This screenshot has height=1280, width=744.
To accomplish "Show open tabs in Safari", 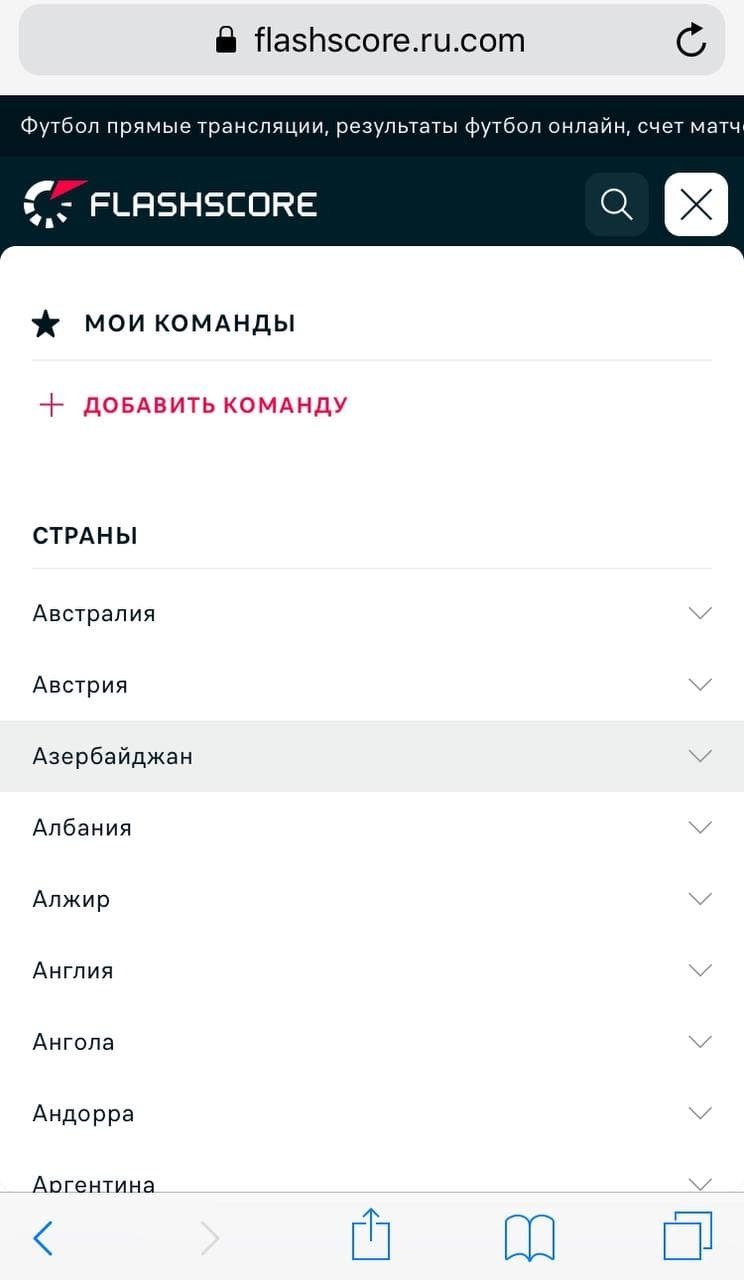I will (687, 1236).
